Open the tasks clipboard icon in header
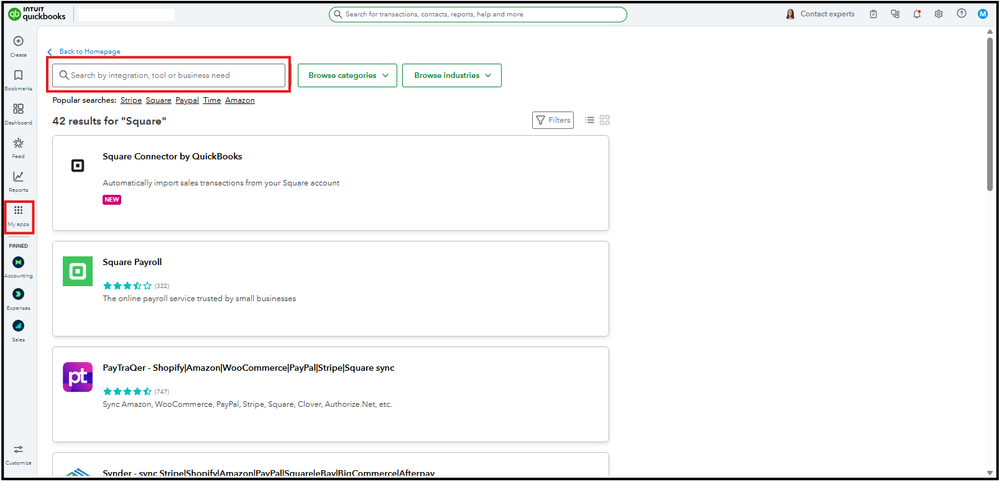 click(873, 14)
